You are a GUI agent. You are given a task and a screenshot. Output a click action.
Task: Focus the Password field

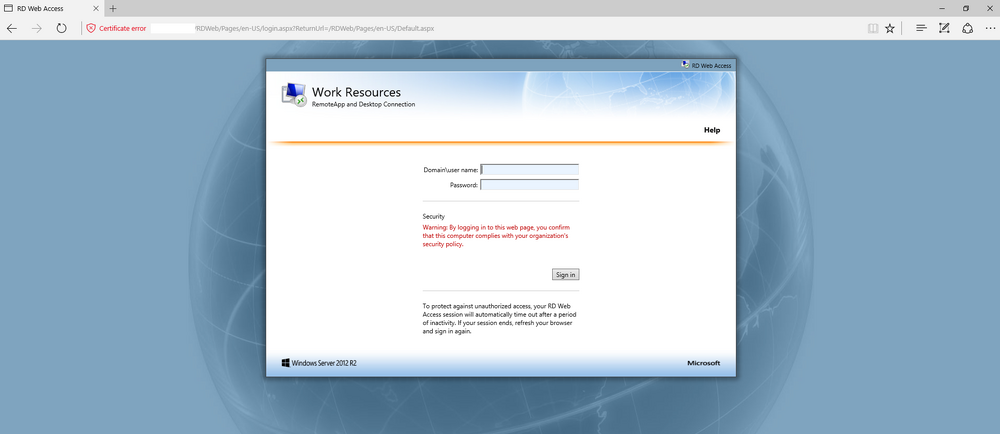[x=529, y=185]
